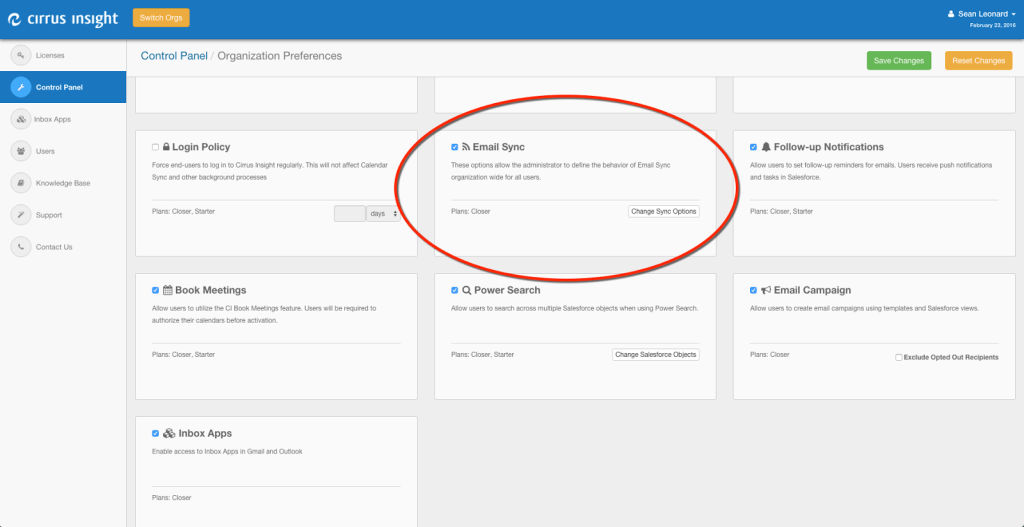Open Knowledge Base in the sidebar

[x=63, y=183]
